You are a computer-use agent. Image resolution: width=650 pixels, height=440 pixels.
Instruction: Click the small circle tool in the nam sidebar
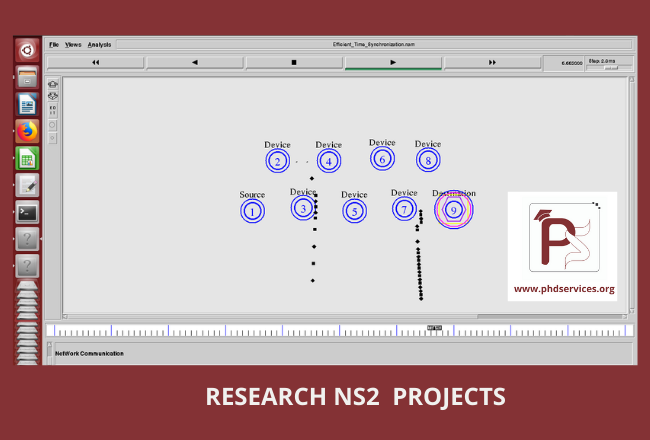[52, 138]
